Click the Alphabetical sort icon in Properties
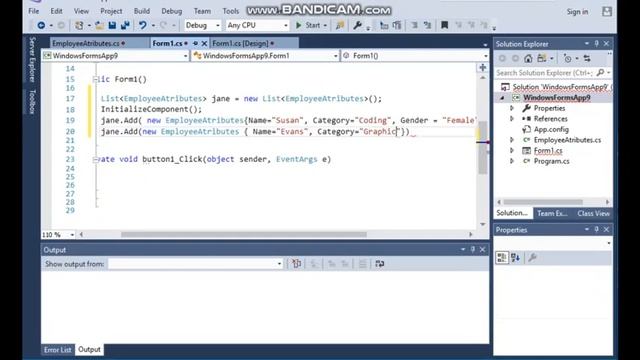The image size is (640, 360). (516, 258)
